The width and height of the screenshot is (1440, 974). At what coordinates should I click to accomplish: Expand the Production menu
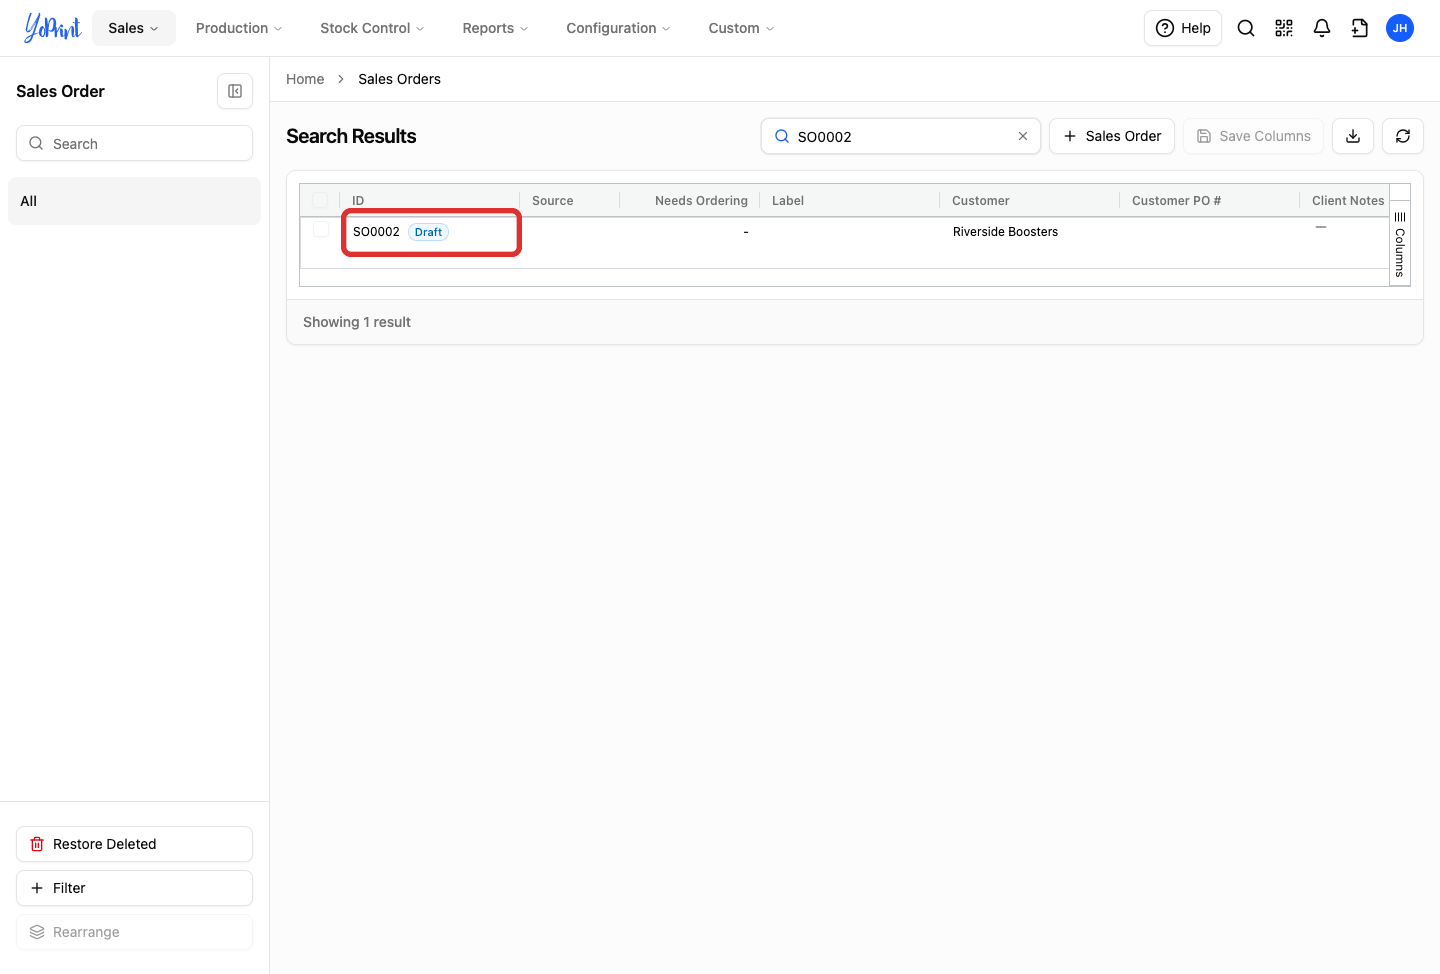coord(239,28)
